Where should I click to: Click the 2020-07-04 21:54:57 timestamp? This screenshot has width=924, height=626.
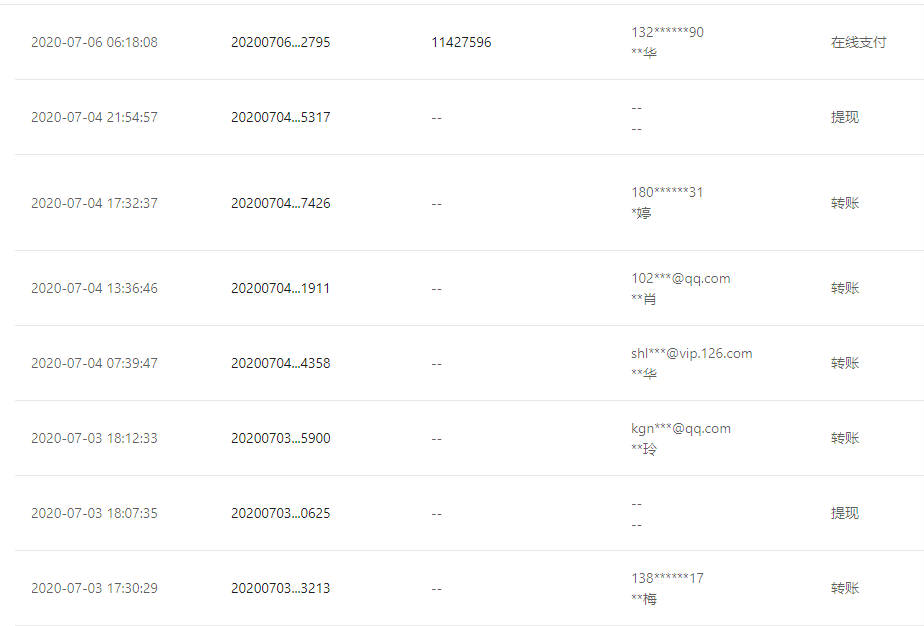click(x=94, y=117)
